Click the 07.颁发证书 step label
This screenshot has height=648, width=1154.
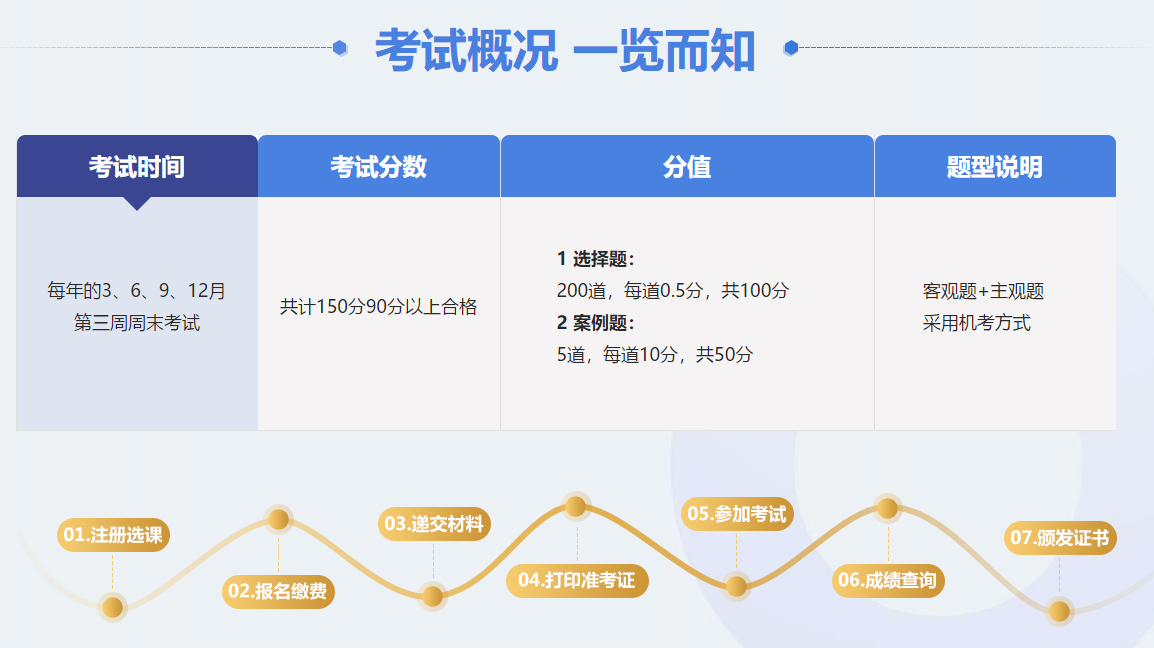coord(1059,538)
